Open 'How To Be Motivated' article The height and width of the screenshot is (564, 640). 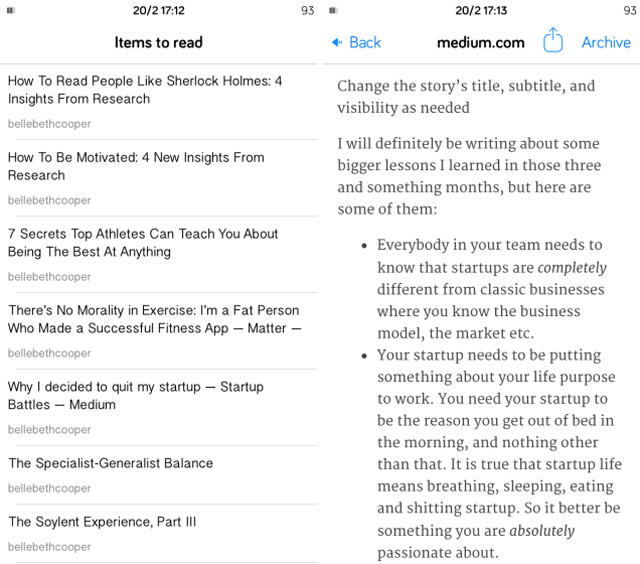[159, 178]
